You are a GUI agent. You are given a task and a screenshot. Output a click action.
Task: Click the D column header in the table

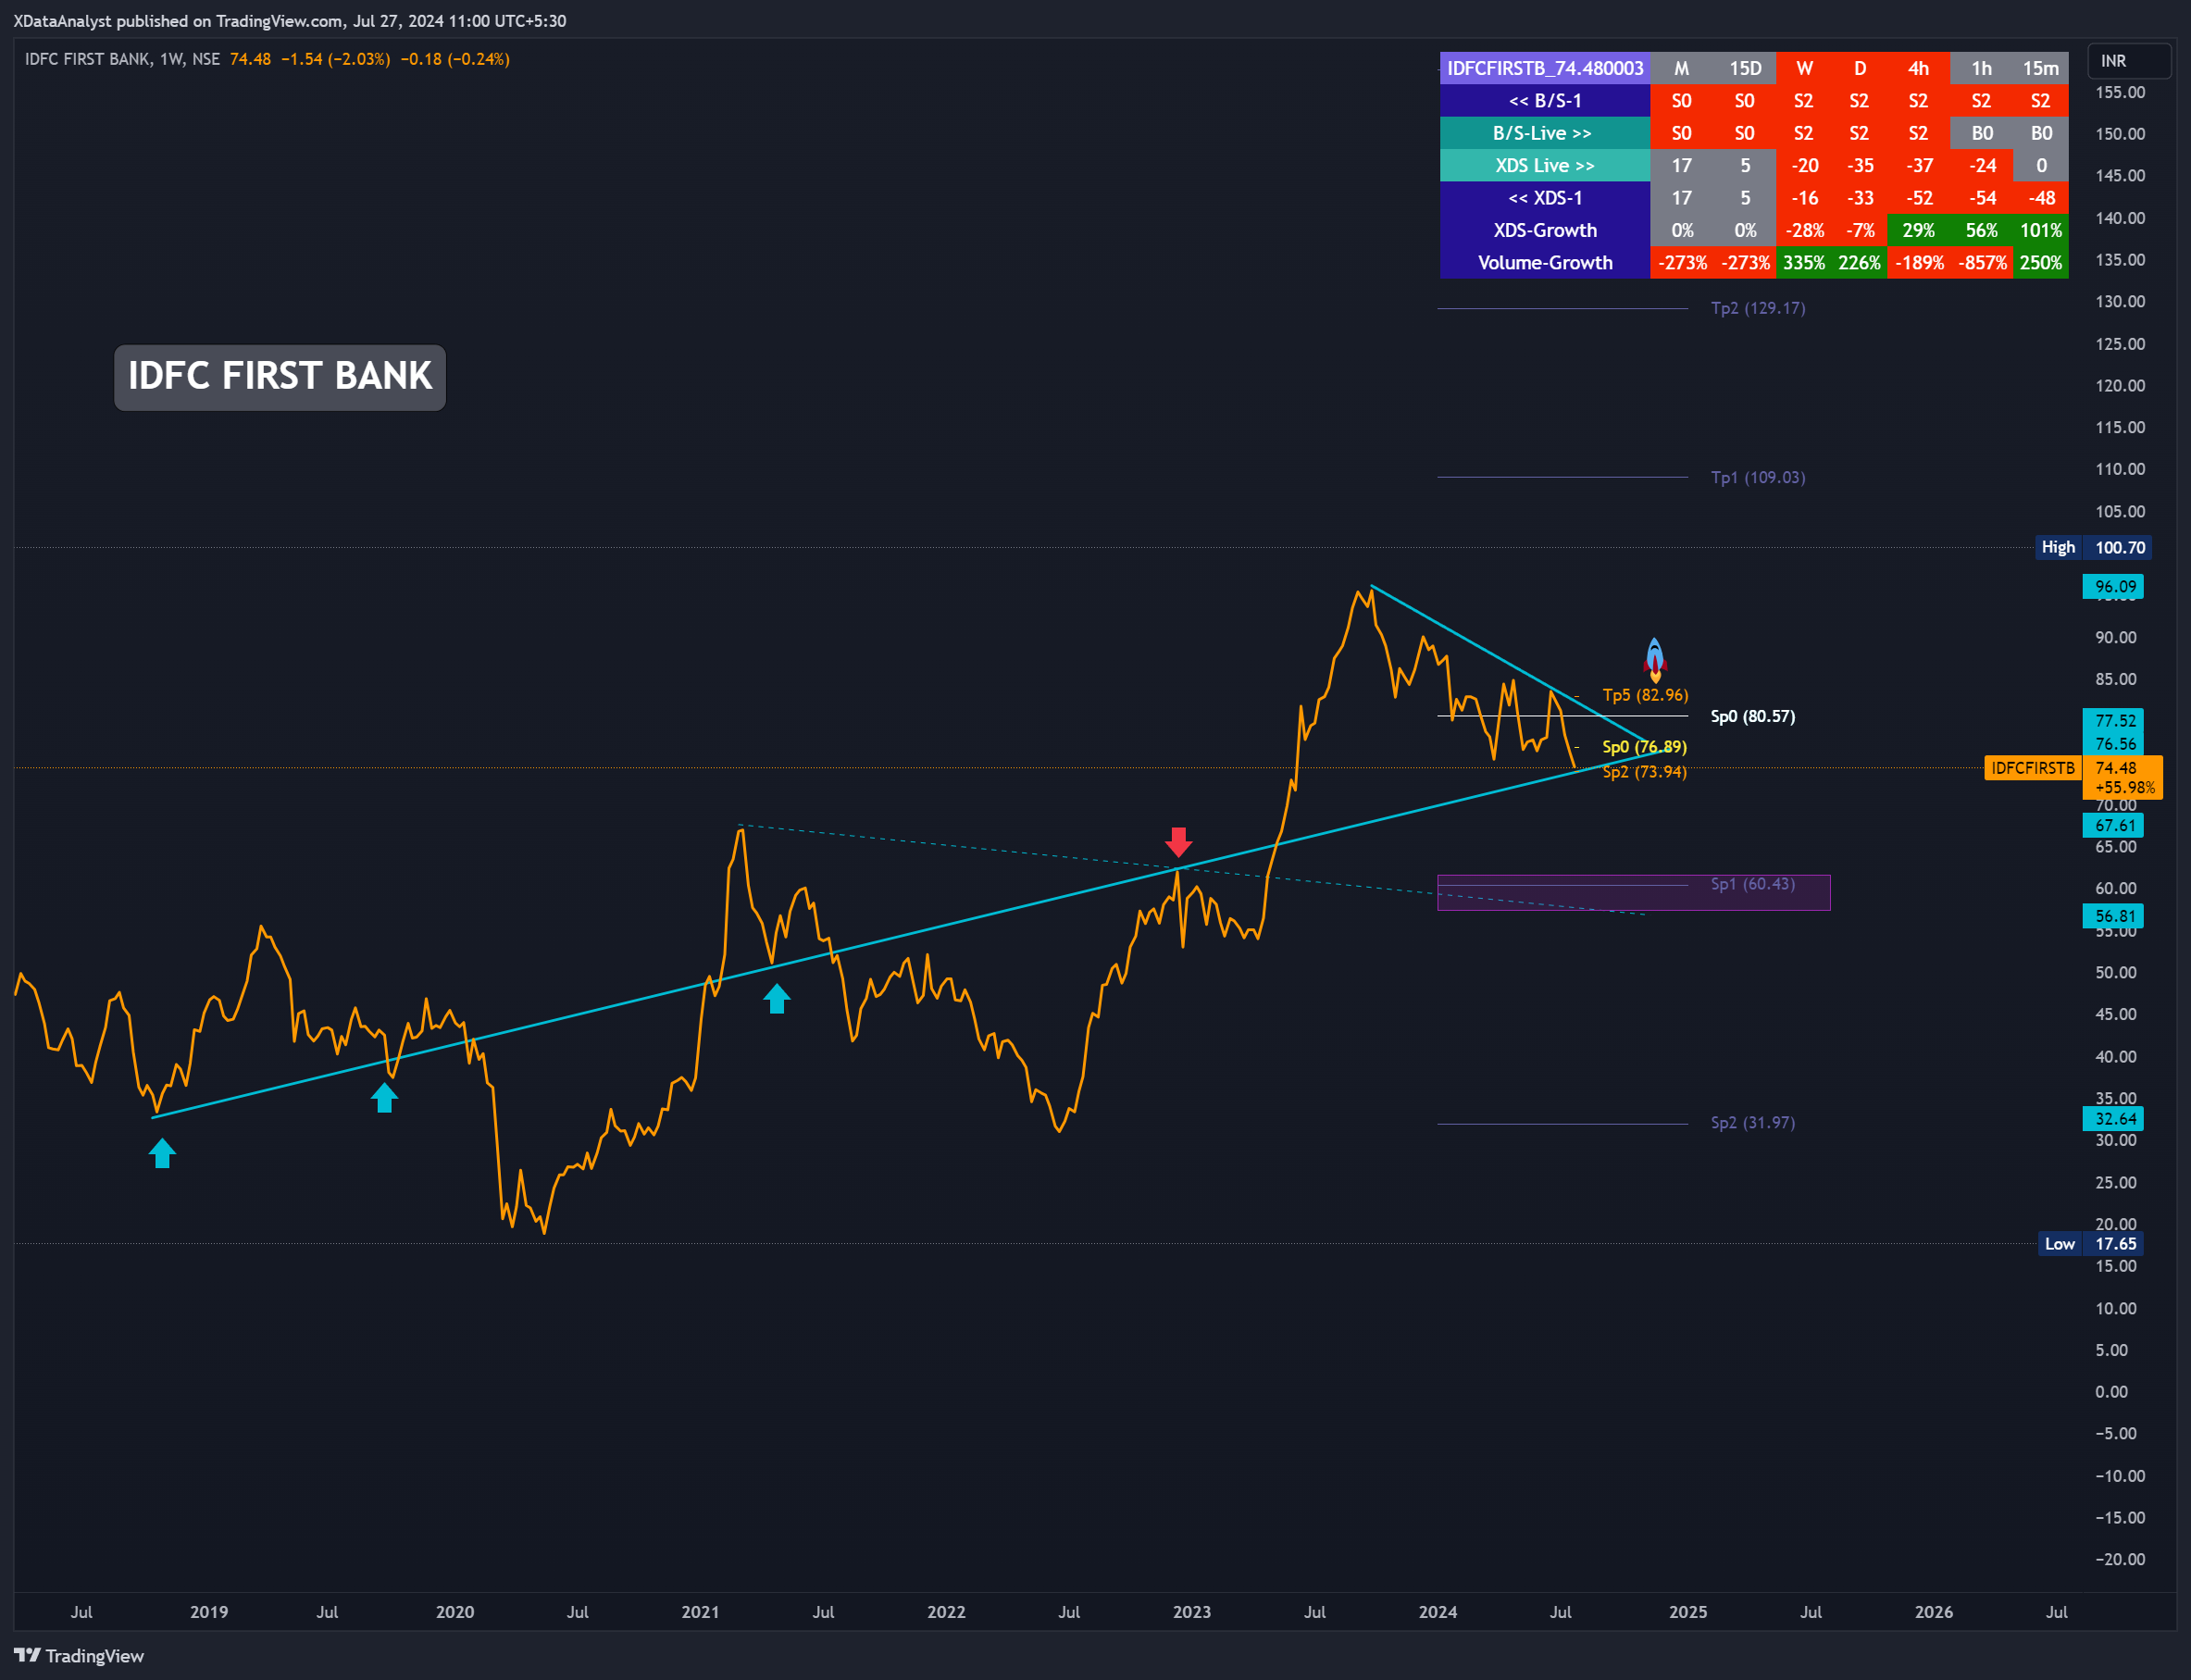pyautogui.click(x=1860, y=68)
